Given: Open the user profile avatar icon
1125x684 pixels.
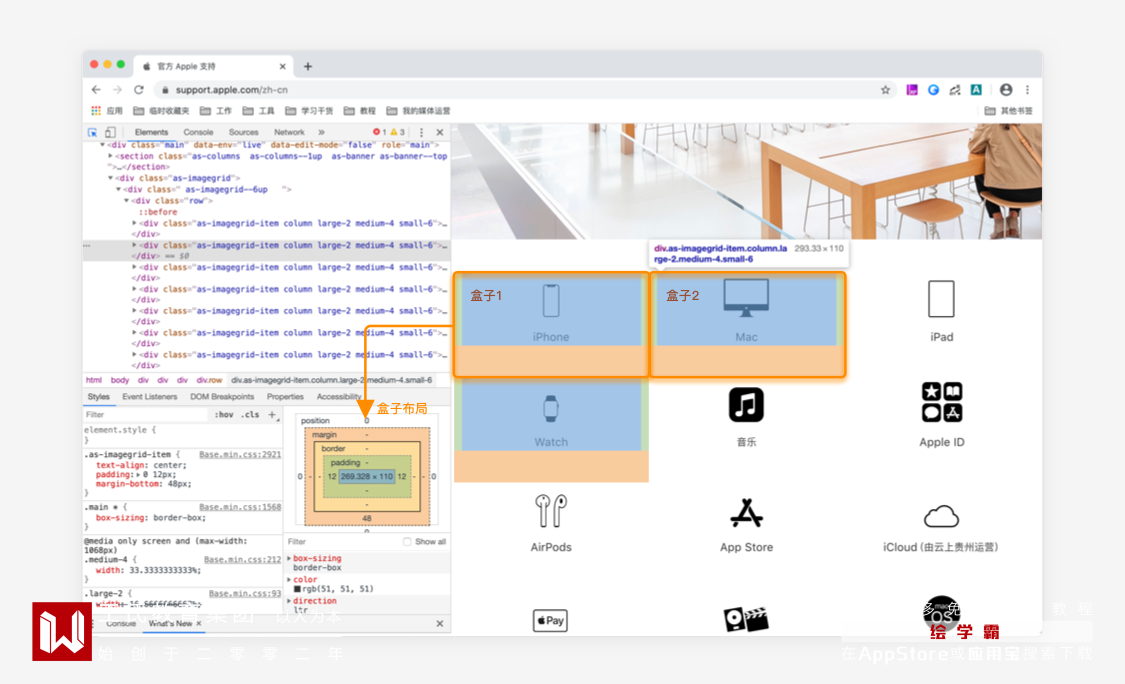Looking at the screenshot, I should point(1006,90).
